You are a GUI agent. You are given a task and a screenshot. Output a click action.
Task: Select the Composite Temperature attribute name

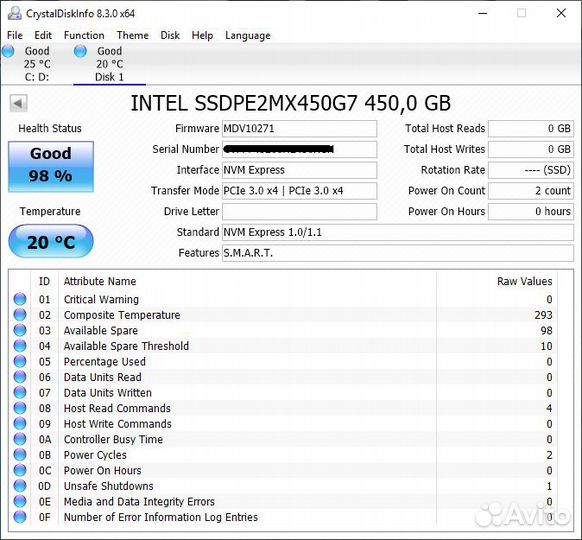coord(122,315)
